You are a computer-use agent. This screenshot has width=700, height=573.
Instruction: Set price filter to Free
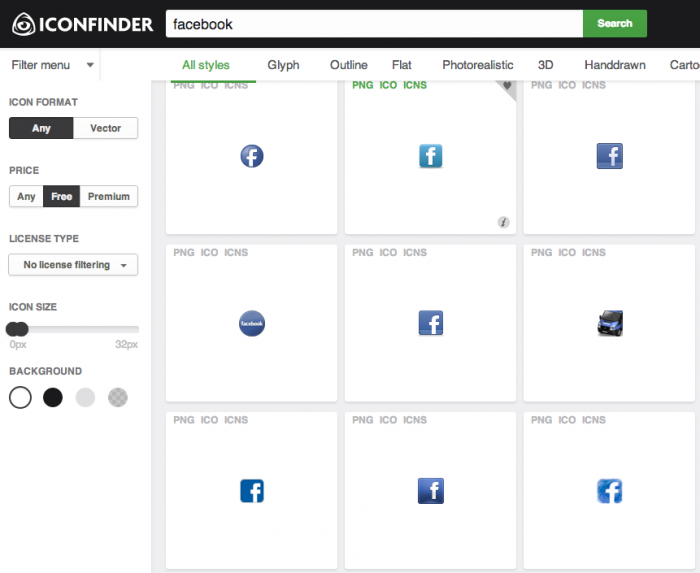62,196
